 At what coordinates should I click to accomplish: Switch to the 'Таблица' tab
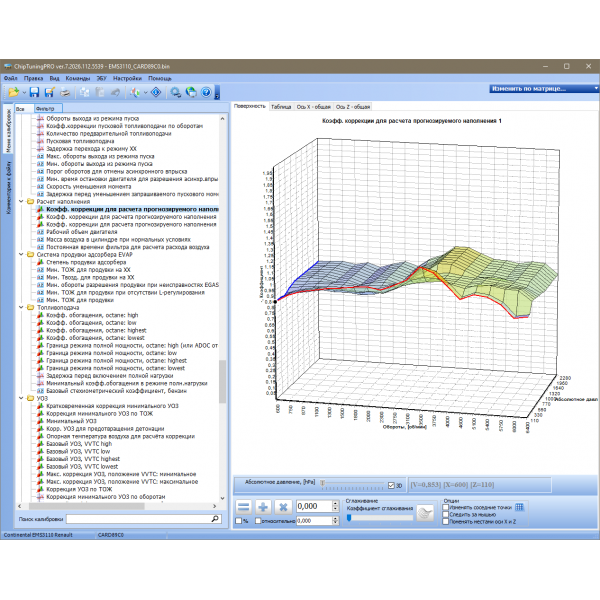[281, 106]
